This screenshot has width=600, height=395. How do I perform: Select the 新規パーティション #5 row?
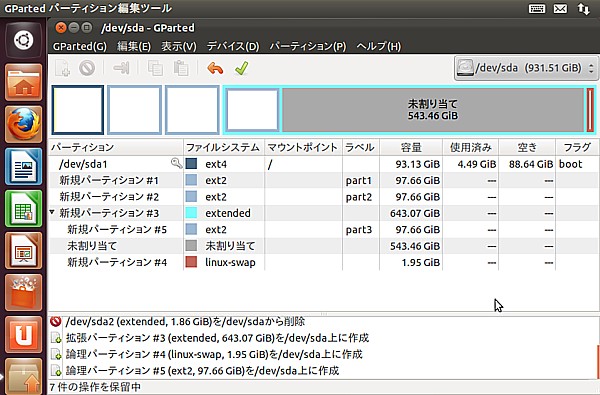(323, 229)
